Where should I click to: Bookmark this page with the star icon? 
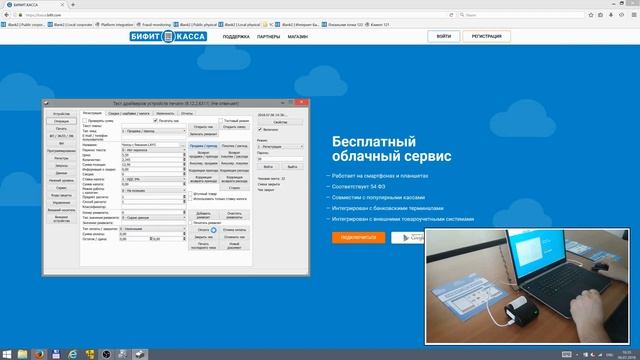pos(591,15)
